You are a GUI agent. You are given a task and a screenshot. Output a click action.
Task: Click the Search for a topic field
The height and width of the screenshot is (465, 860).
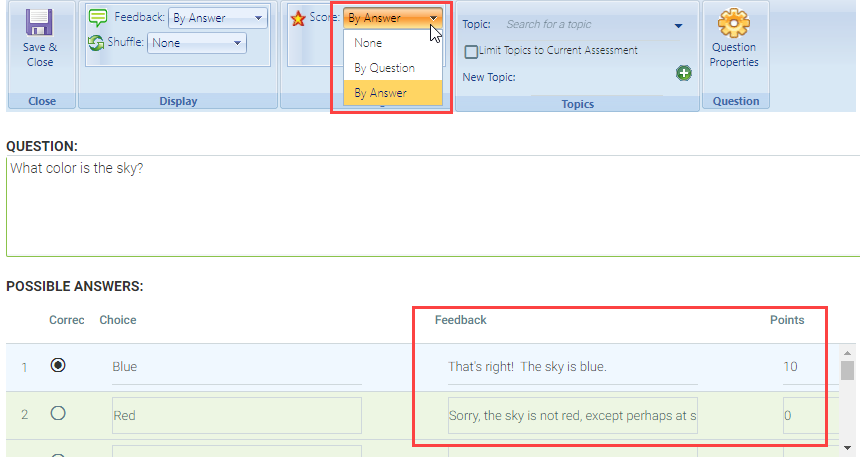[x=587, y=25]
